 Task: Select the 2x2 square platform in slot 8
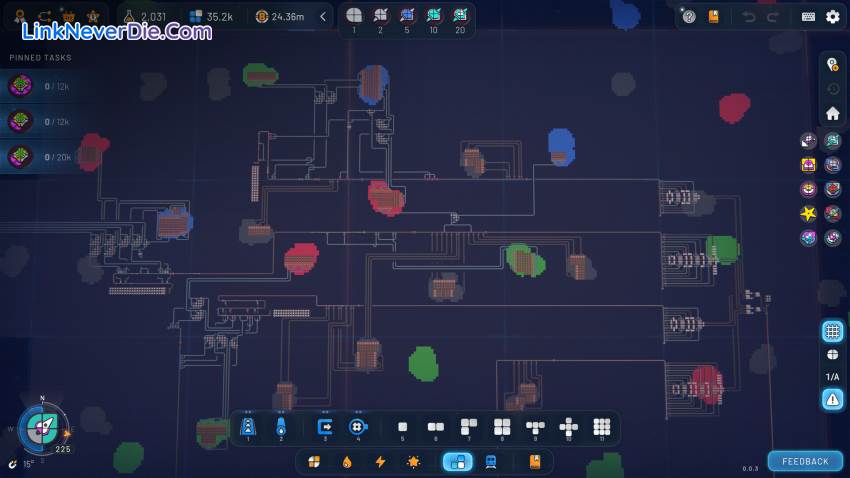(x=502, y=427)
